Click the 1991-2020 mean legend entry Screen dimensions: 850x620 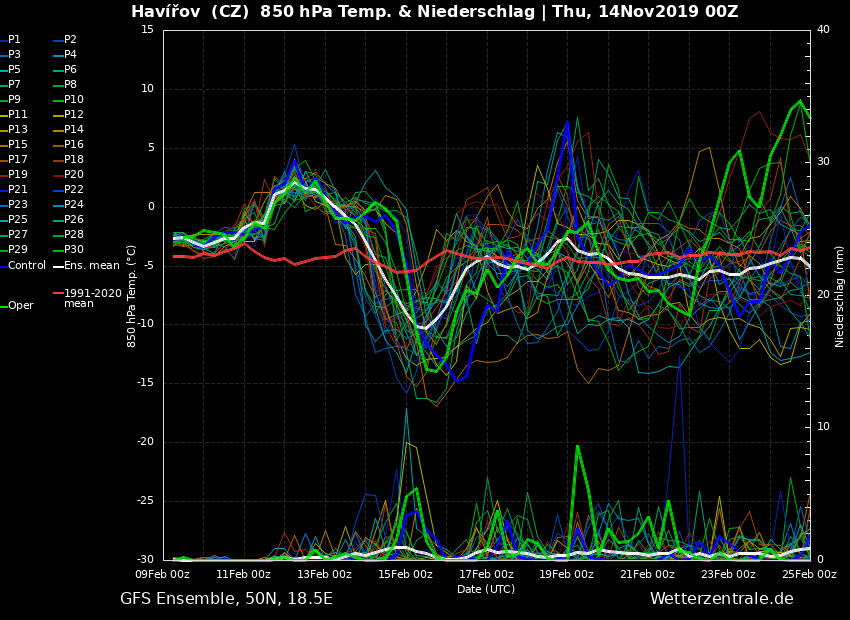point(92,298)
